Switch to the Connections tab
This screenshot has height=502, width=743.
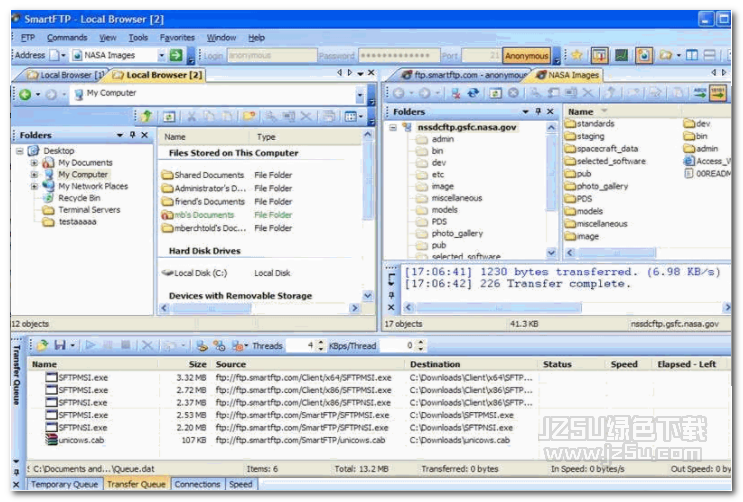[x=197, y=484]
